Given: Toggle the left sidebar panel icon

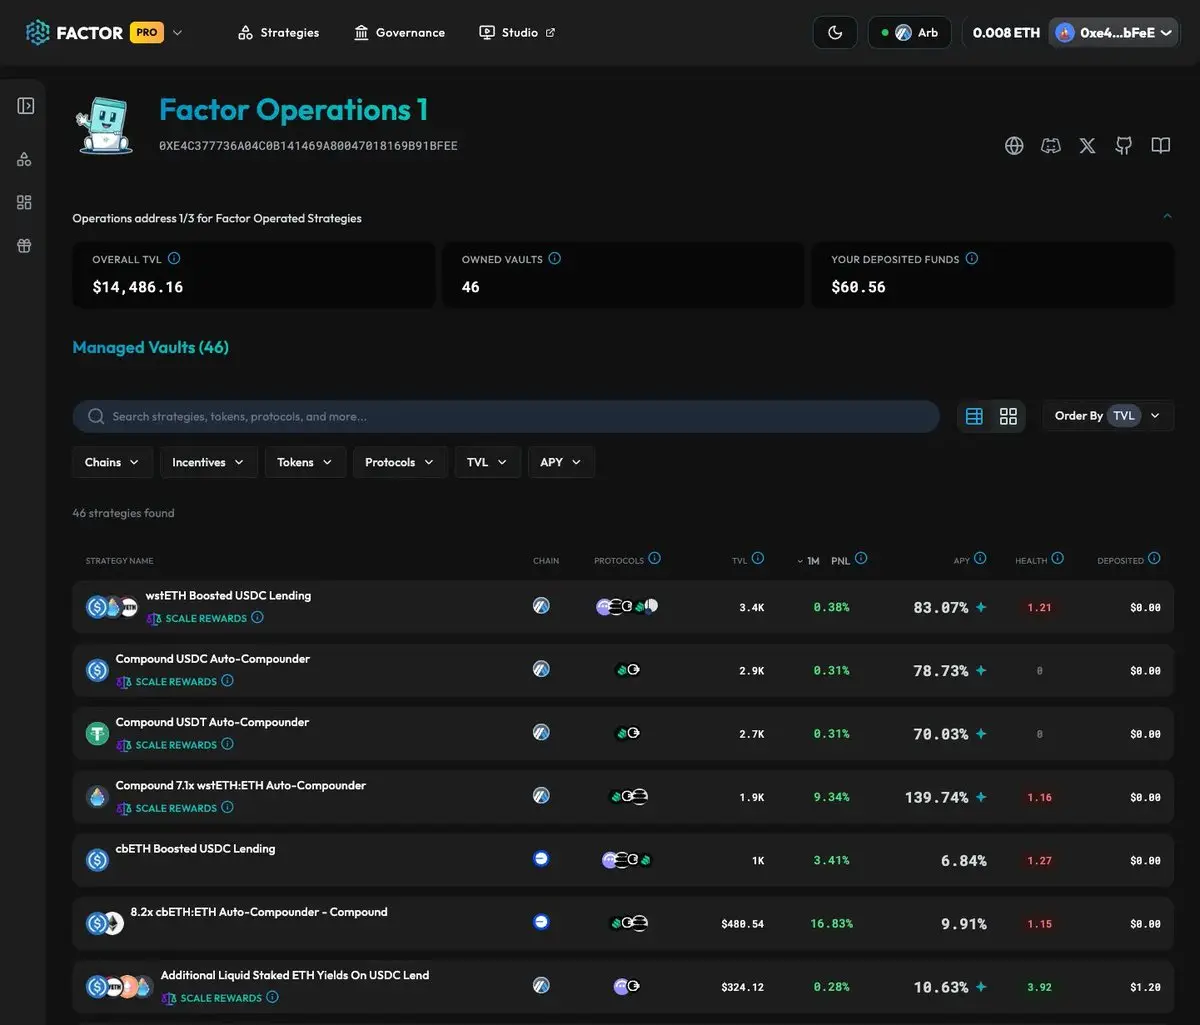Looking at the screenshot, I should [26, 106].
